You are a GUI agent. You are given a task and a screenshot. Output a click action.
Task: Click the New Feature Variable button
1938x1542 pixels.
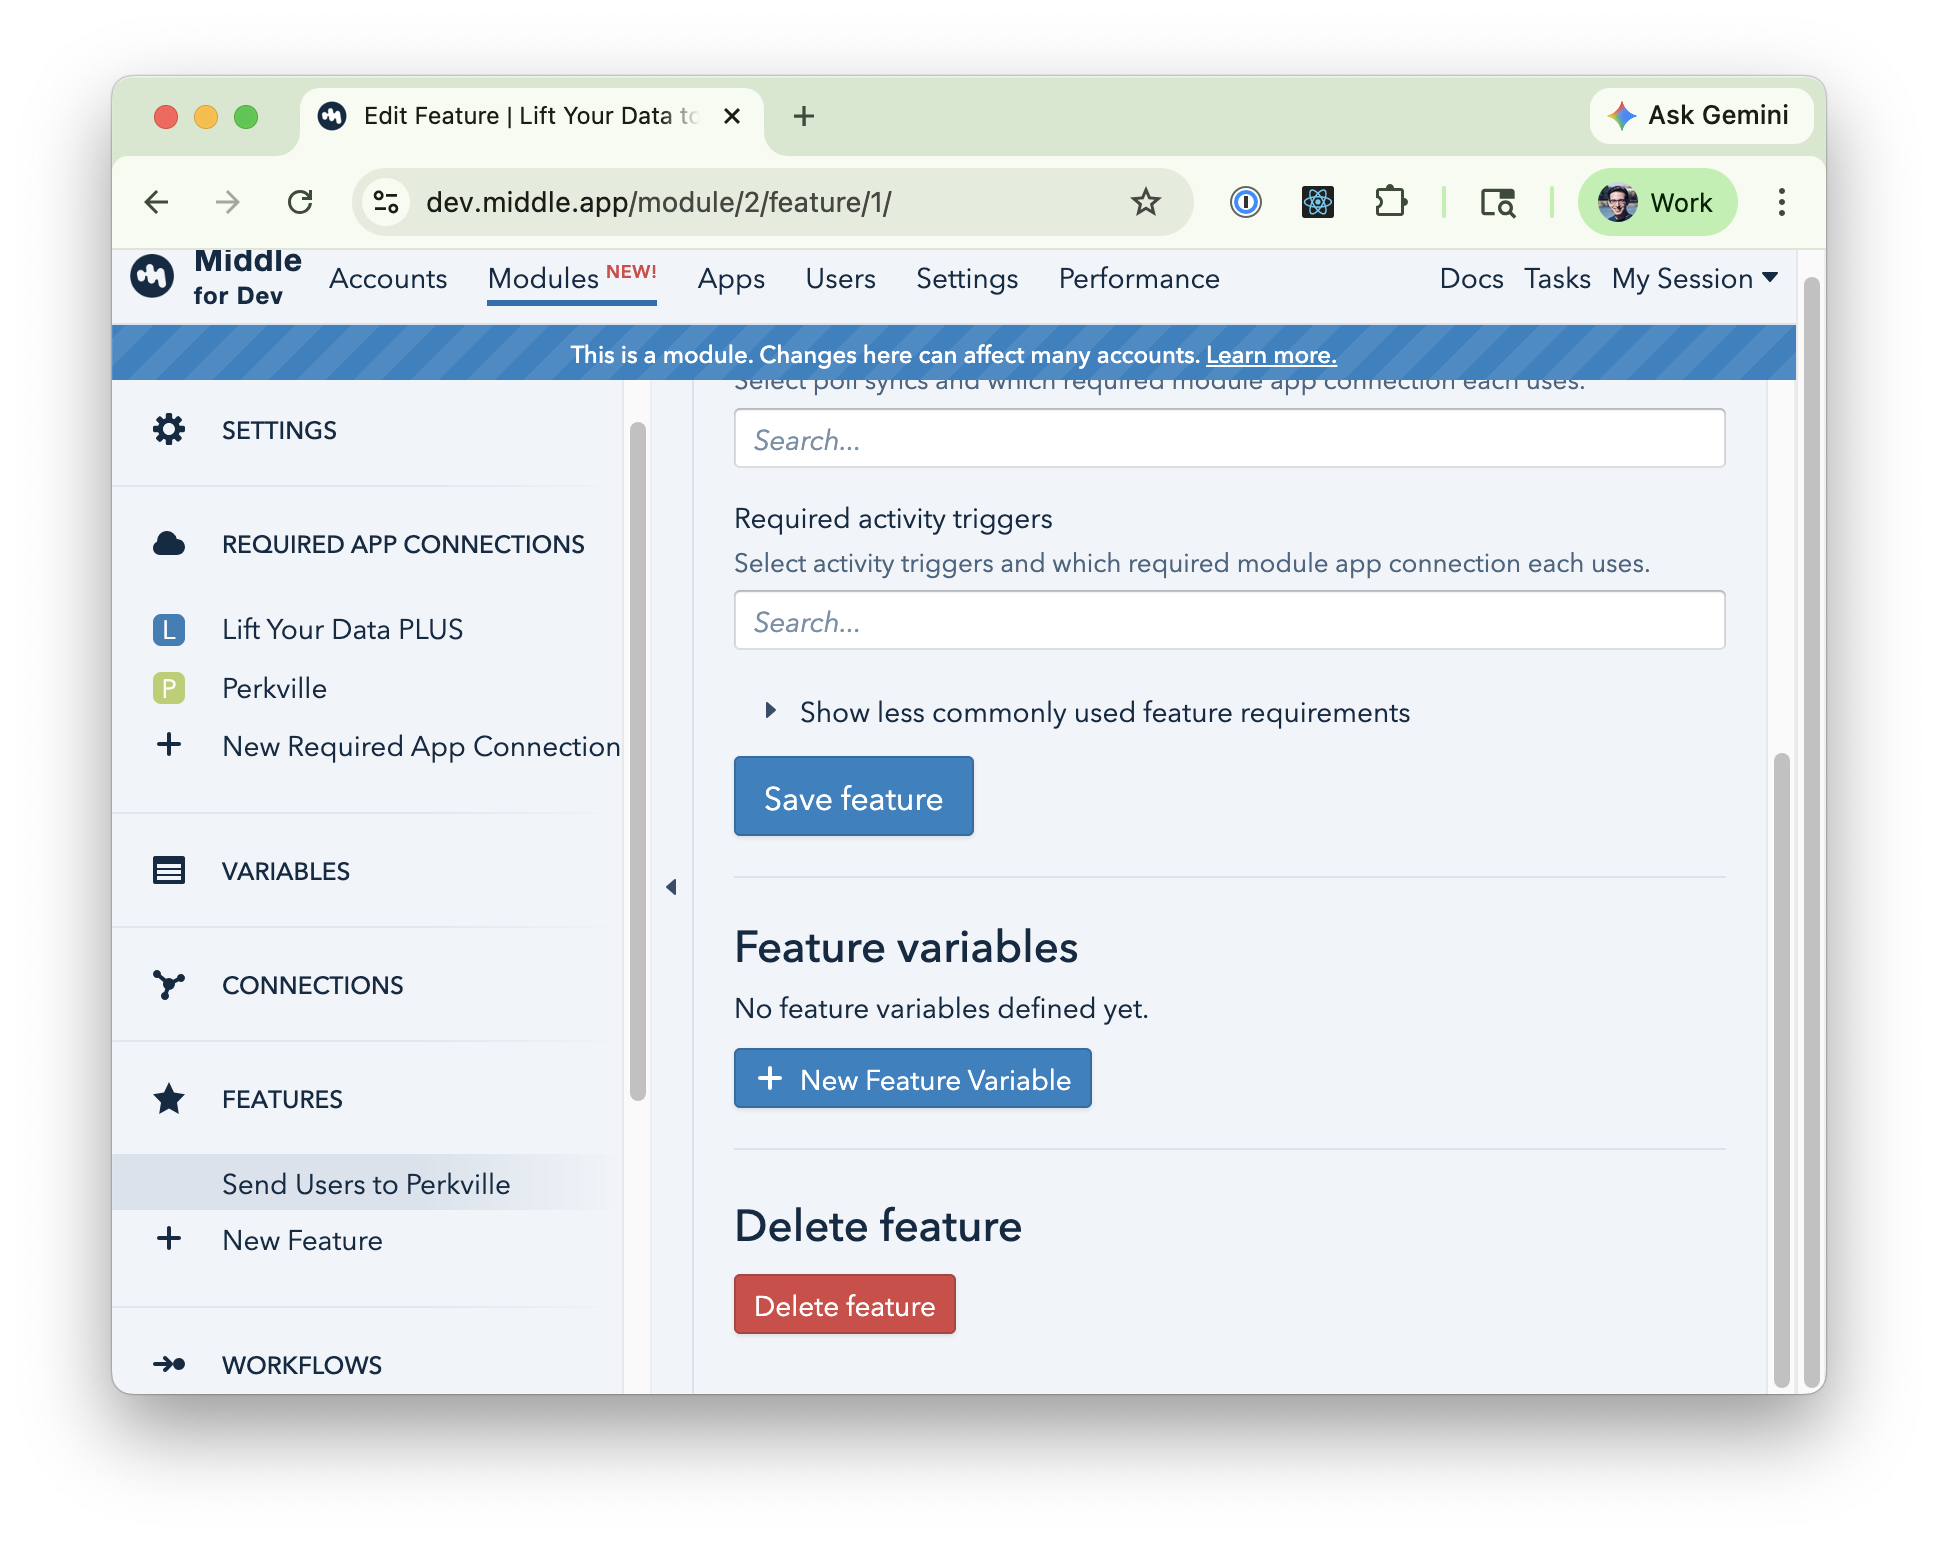tap(912, 1079)
